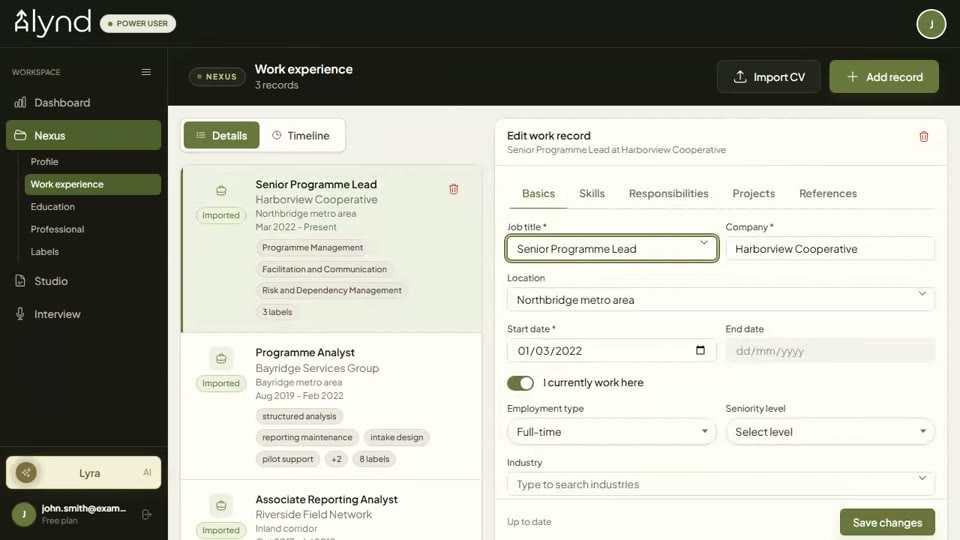Click the Facilitation and Communication tag
Screen dimensions: 960x540
pyautogui.click(x=324, y=269)
